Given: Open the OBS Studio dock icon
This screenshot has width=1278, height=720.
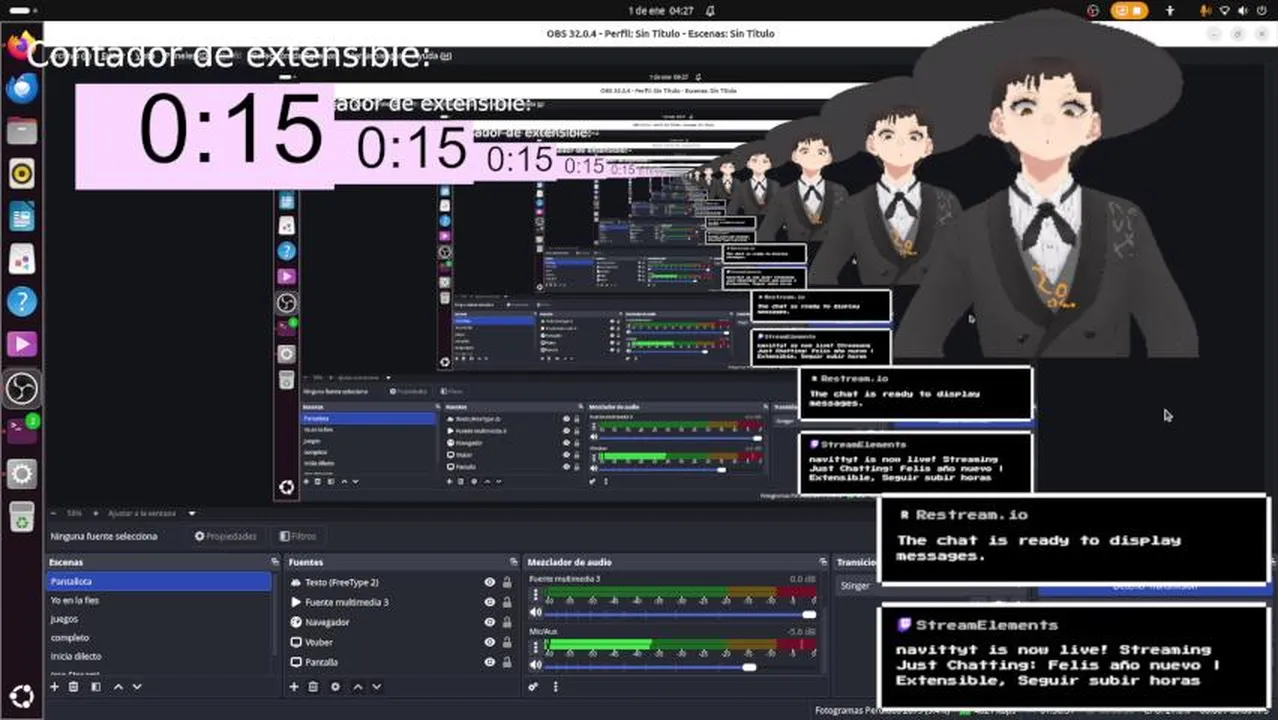Looking at the screenshot, I should 22,388.
